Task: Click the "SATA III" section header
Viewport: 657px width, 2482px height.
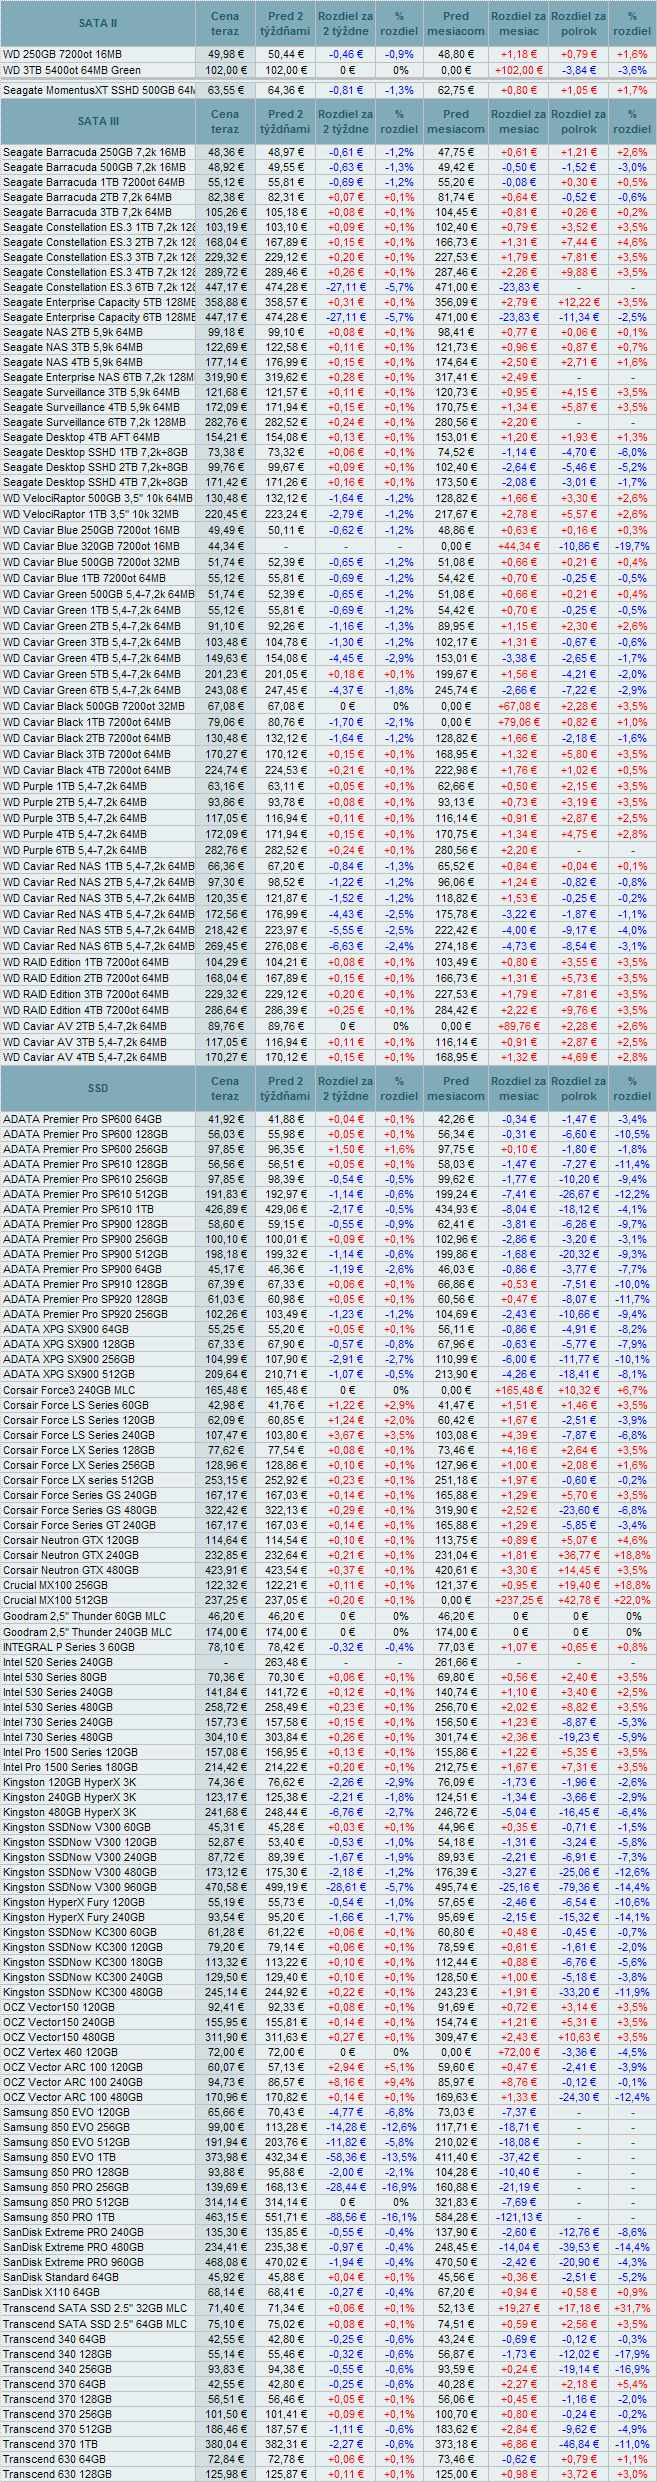Action: tap(98, 121)
